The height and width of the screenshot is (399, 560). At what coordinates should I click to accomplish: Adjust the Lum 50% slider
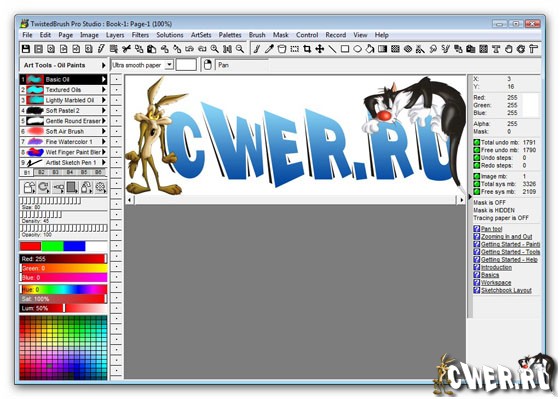tap(64, 308)
